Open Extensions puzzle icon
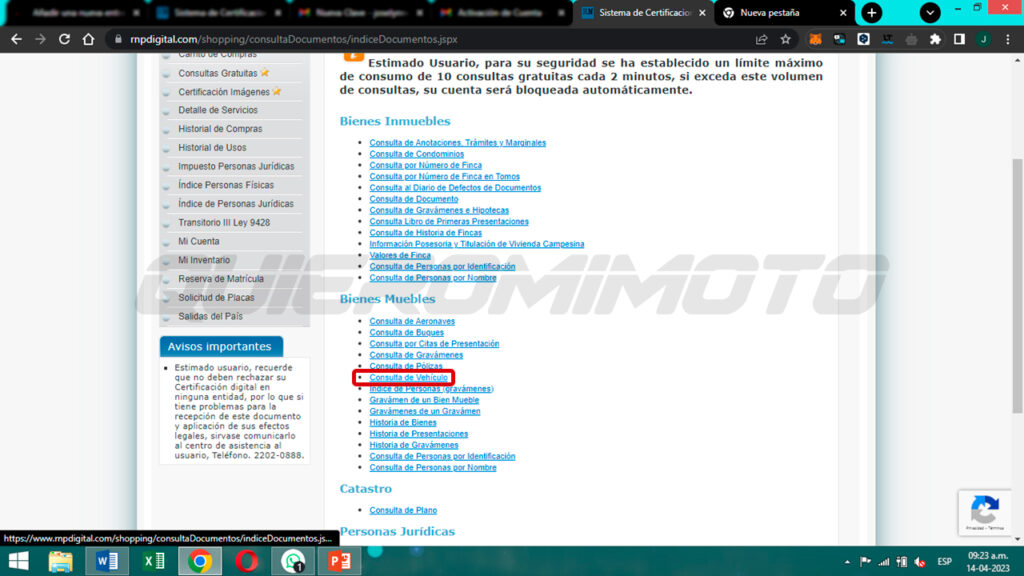This screenshot has height=576, width=1024. [x=935, y=39]
